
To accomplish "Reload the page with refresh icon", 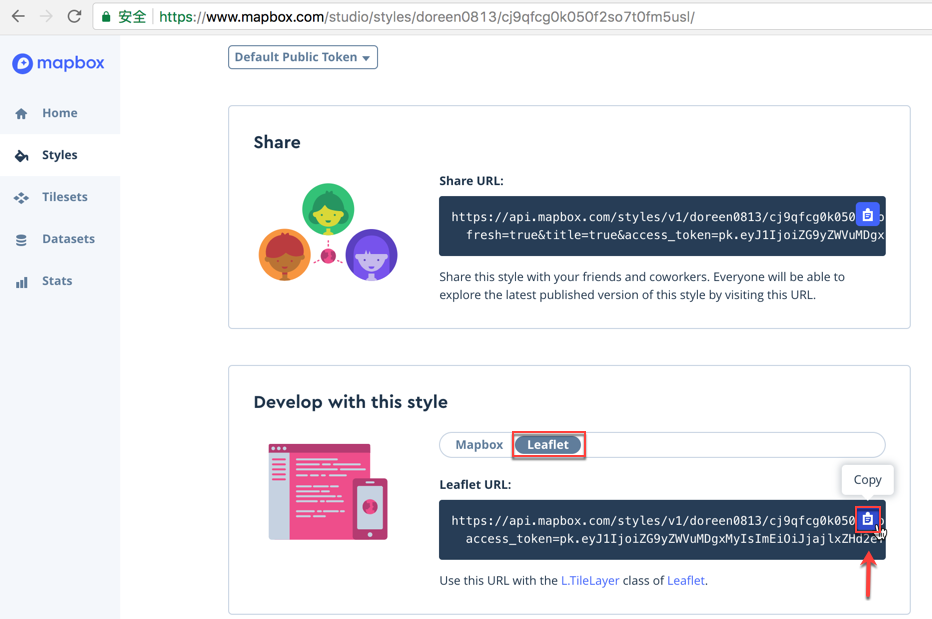I will coord(74,16).
